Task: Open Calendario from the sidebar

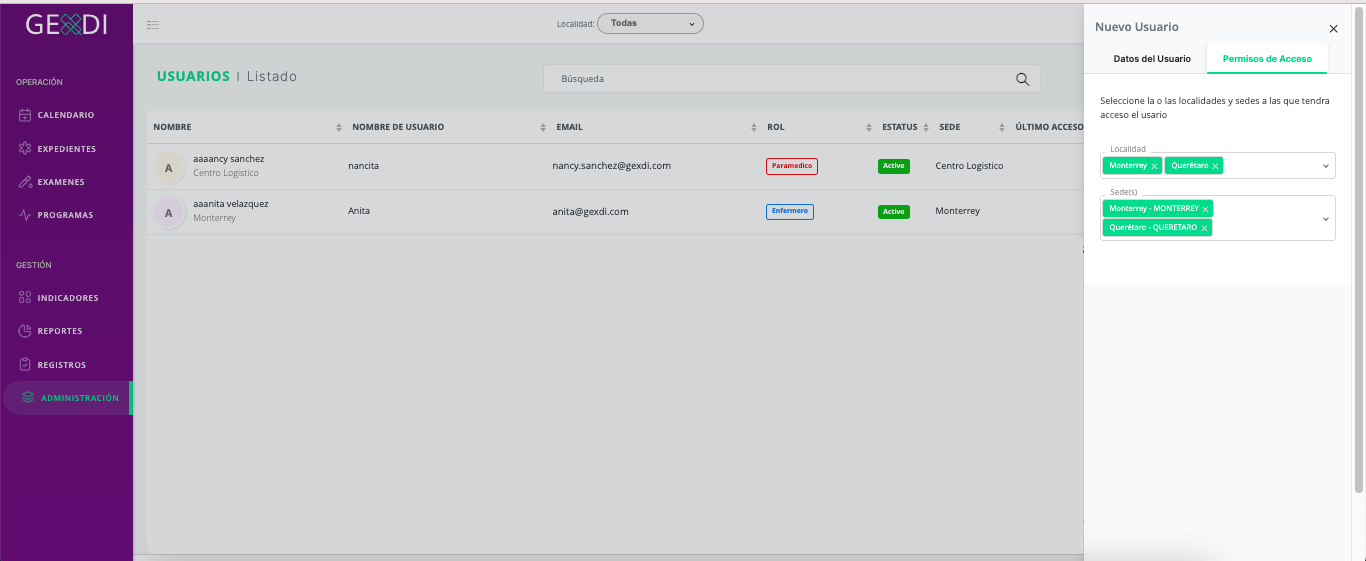Action: [x=66, y=115]
